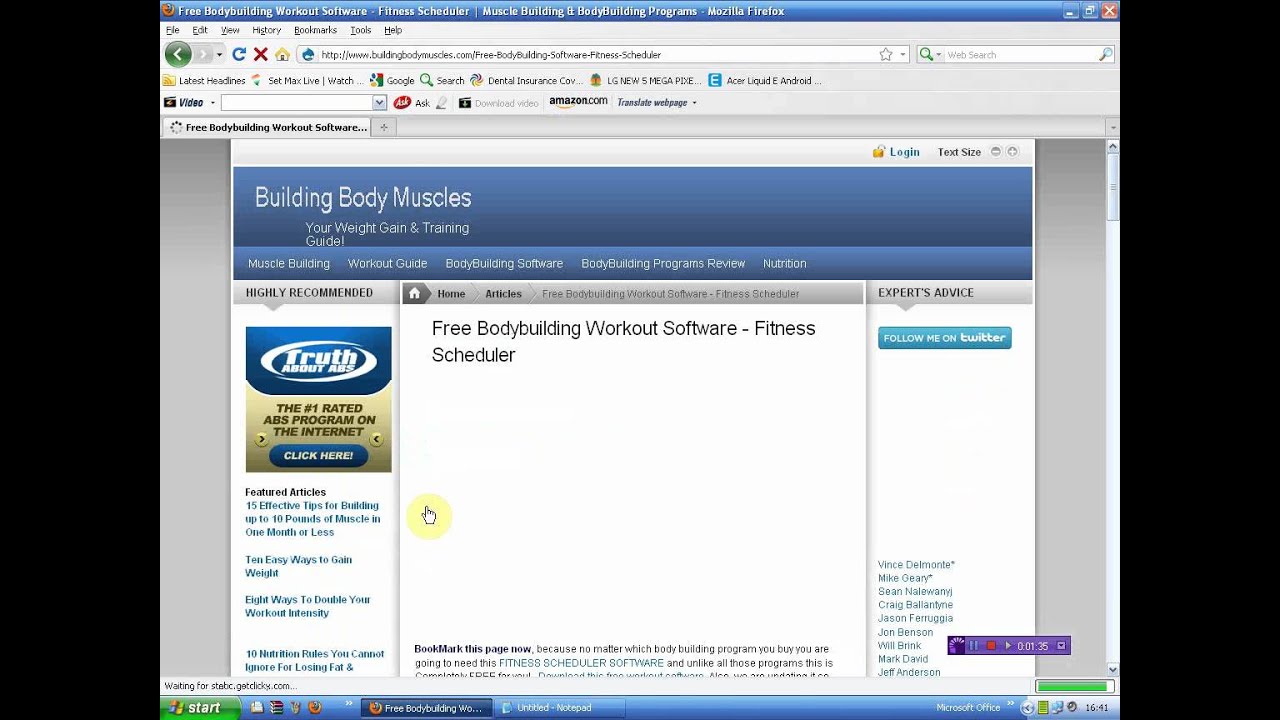Viewport: 1280px width, 720px height.
Task: Pause the screen recorder
Action: [973, 646]
